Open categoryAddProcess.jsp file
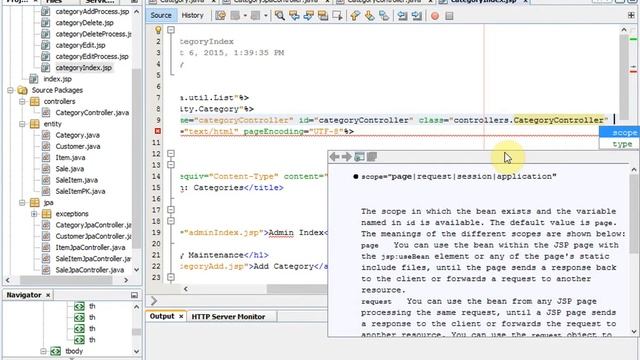Screen dimensions: 640x360 pyautogui.click(x=92, y=11)
